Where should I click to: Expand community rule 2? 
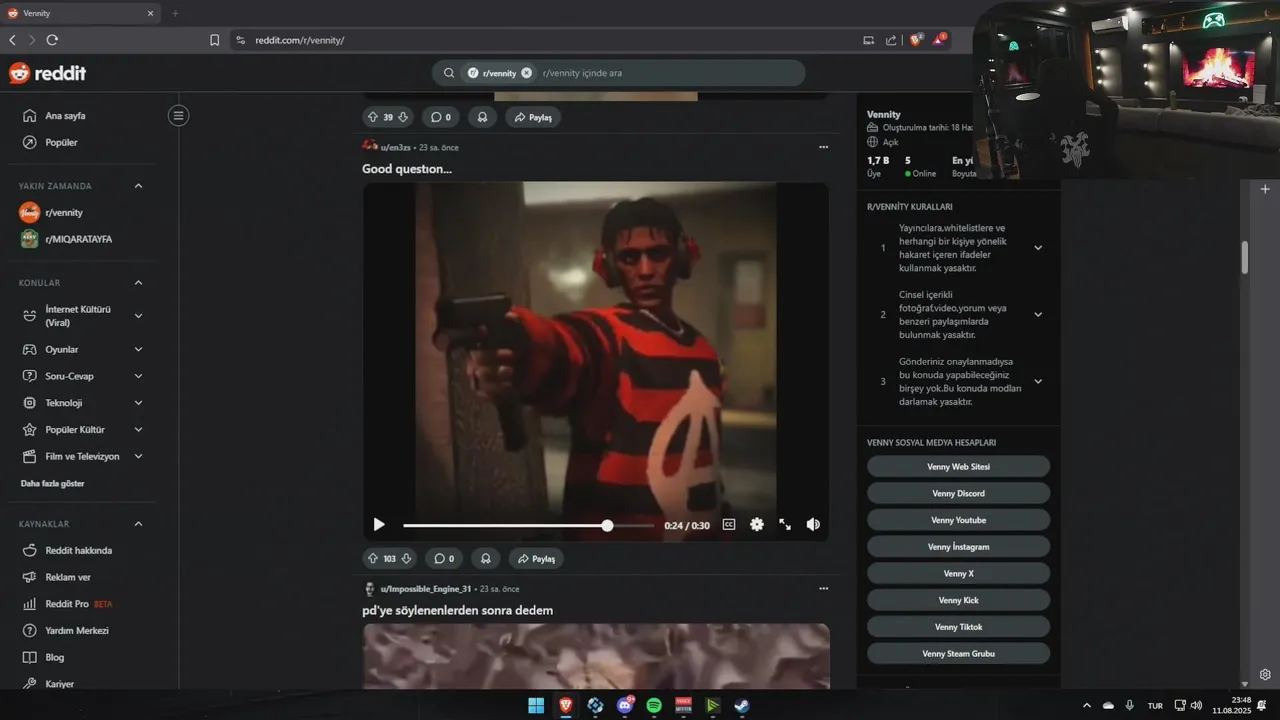pos(1038,314)
